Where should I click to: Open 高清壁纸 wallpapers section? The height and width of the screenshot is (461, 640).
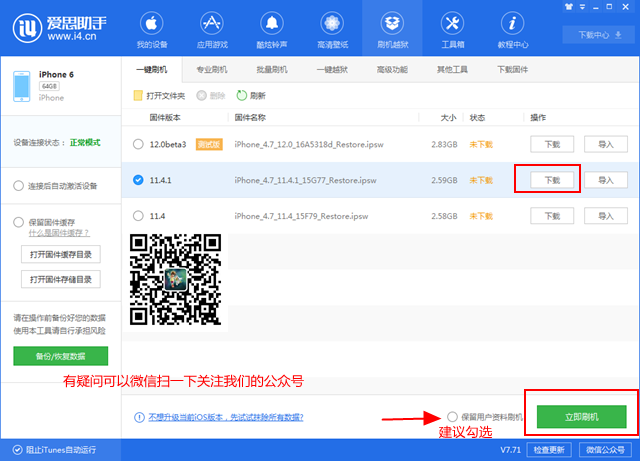click(332, 30)
